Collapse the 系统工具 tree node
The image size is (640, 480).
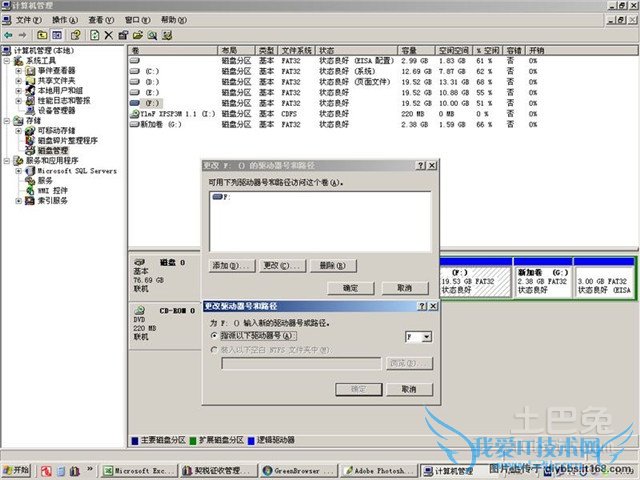click(7, 61)
